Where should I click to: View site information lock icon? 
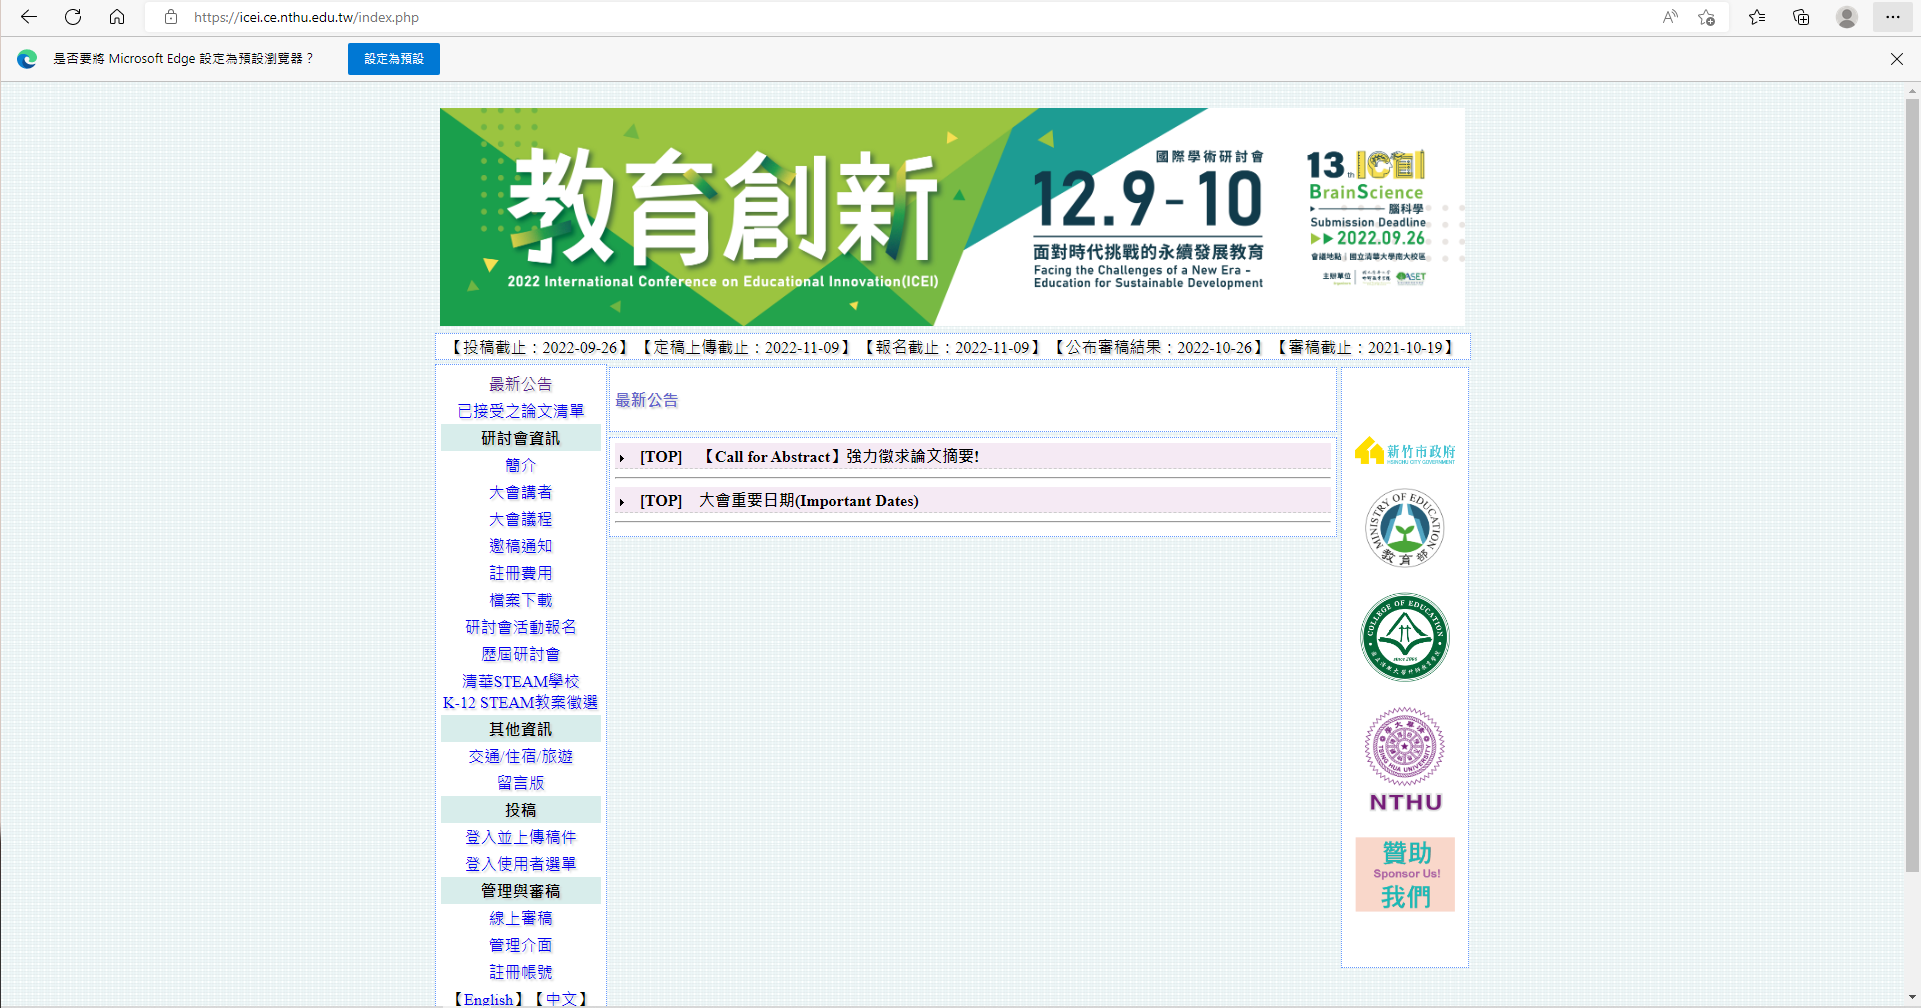coord(171,17)
